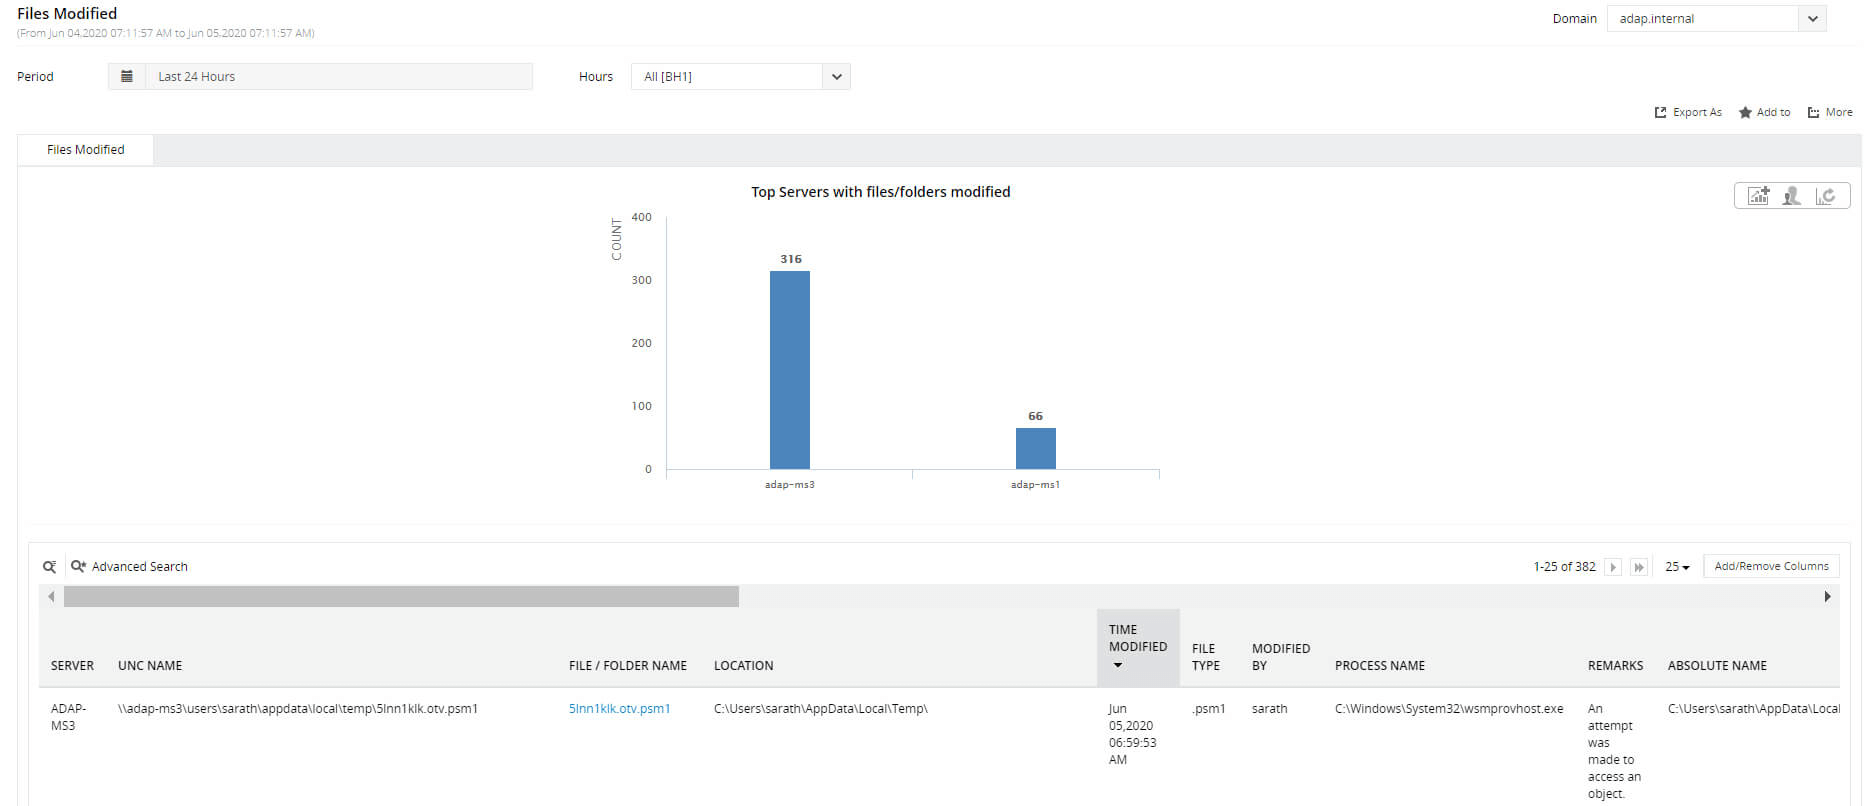The image size is (1873, 806).
Task: Sort by Time Modified column header
Action: click(x=1138, y=647)
